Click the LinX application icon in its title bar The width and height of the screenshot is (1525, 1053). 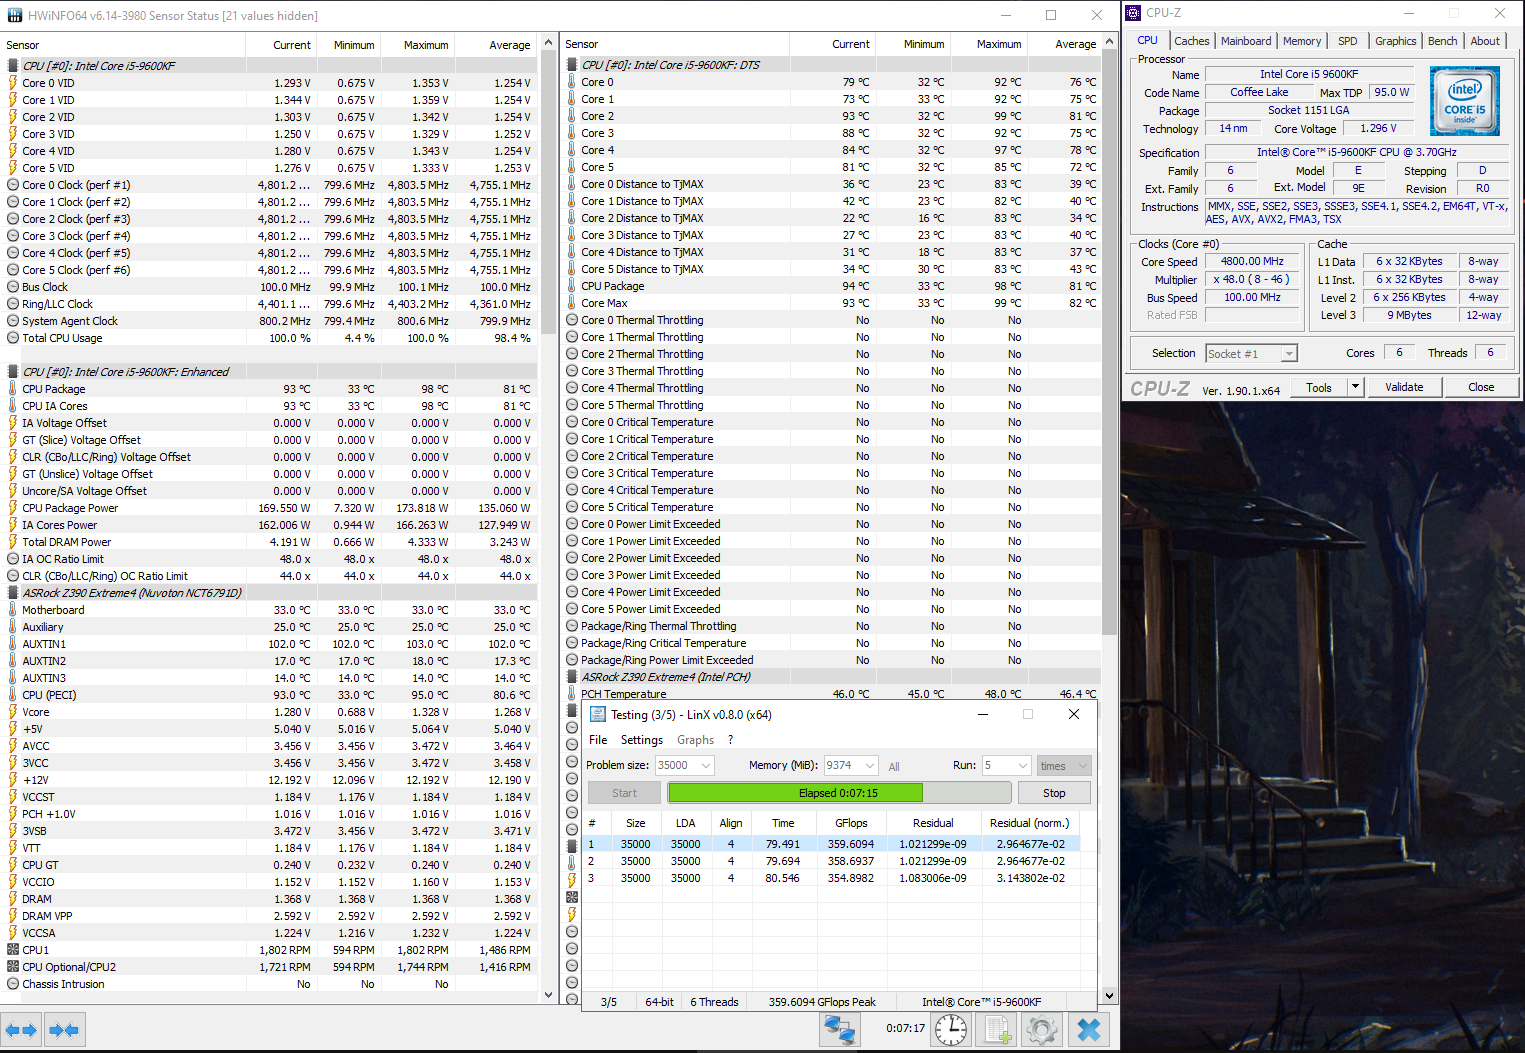pos(598,714)
